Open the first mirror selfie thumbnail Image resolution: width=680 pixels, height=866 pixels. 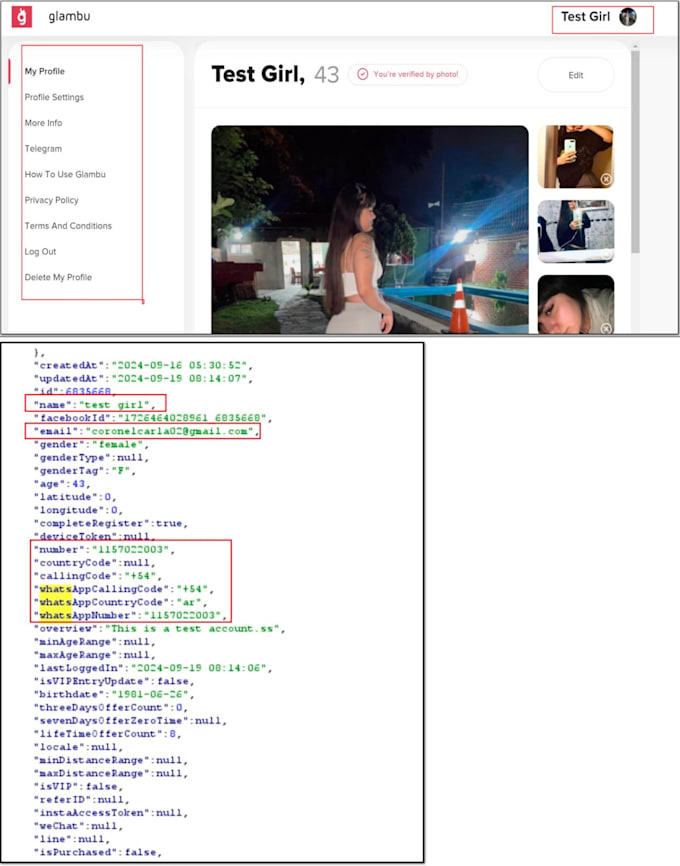[576, 157]
